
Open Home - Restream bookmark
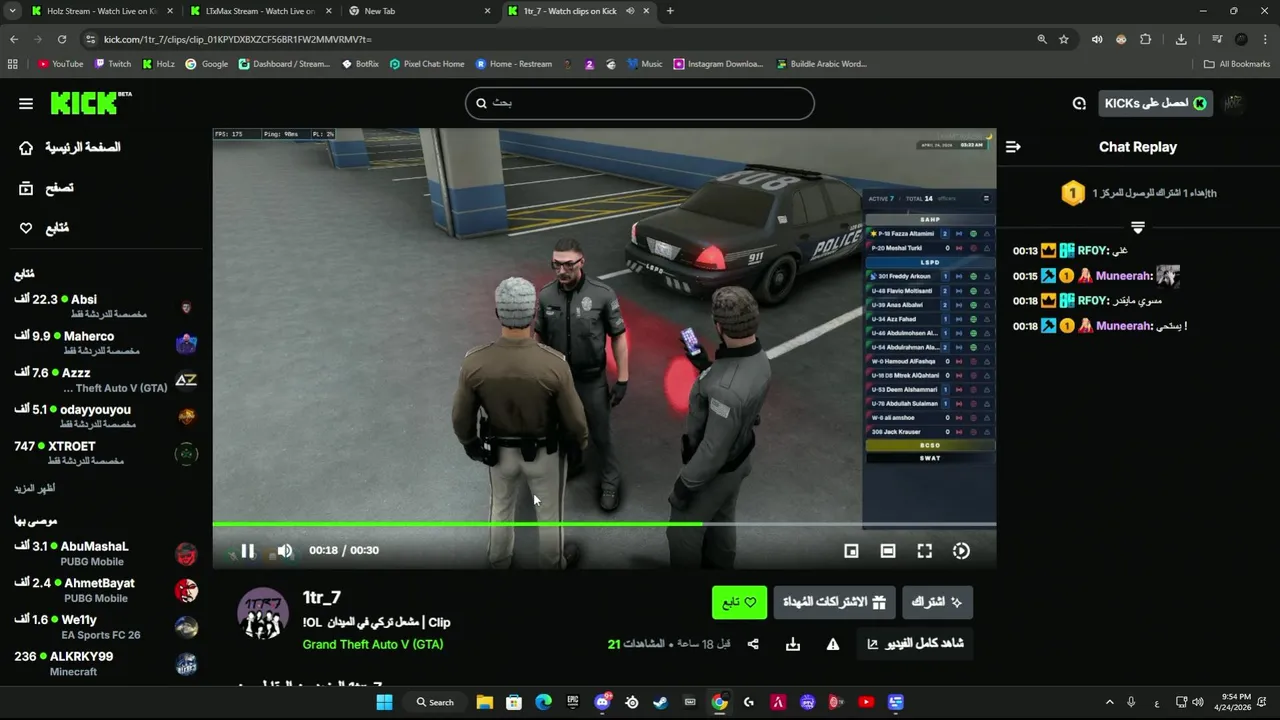pos(514,64)
